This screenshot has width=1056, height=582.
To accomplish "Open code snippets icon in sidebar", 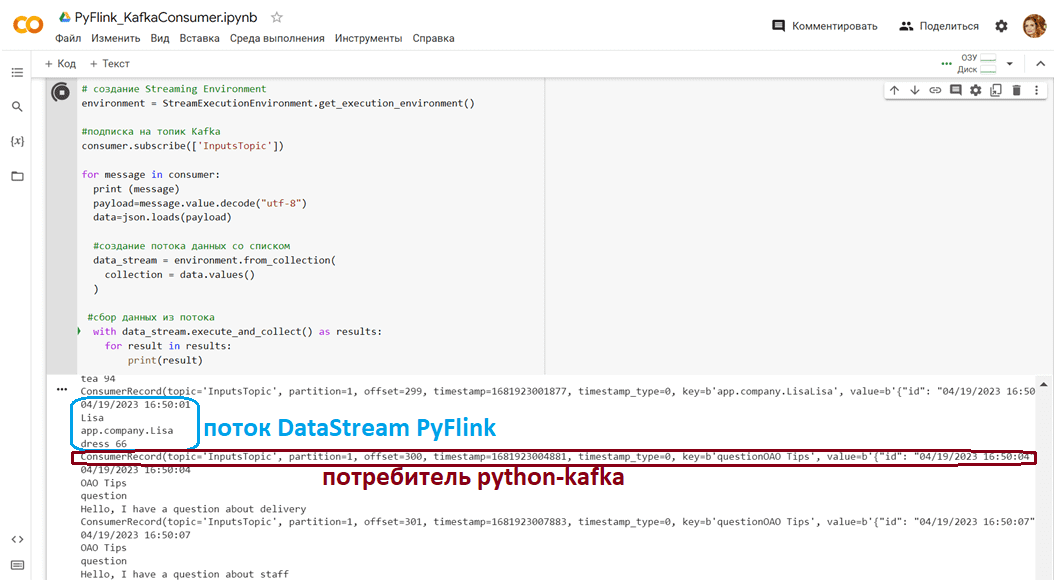I will click(18, 540).
